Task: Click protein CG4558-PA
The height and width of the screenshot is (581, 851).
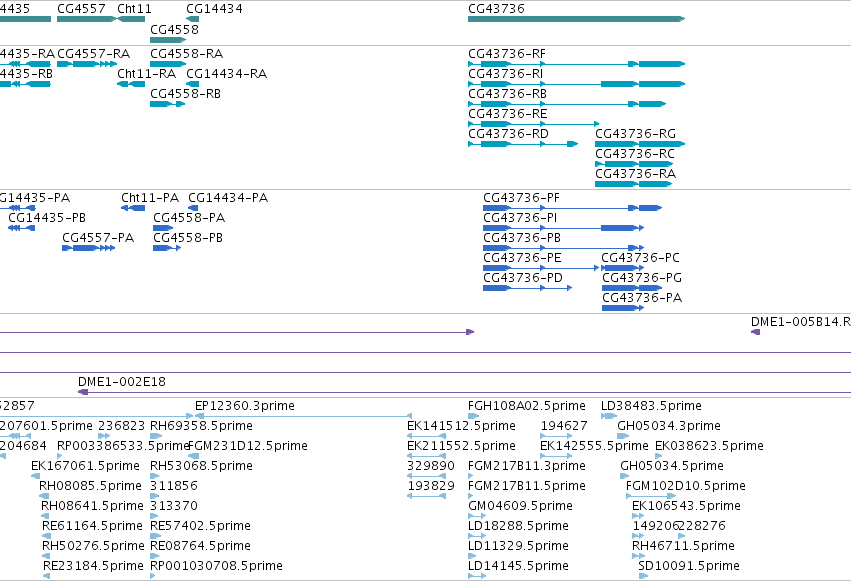Action: click(163, 228)
